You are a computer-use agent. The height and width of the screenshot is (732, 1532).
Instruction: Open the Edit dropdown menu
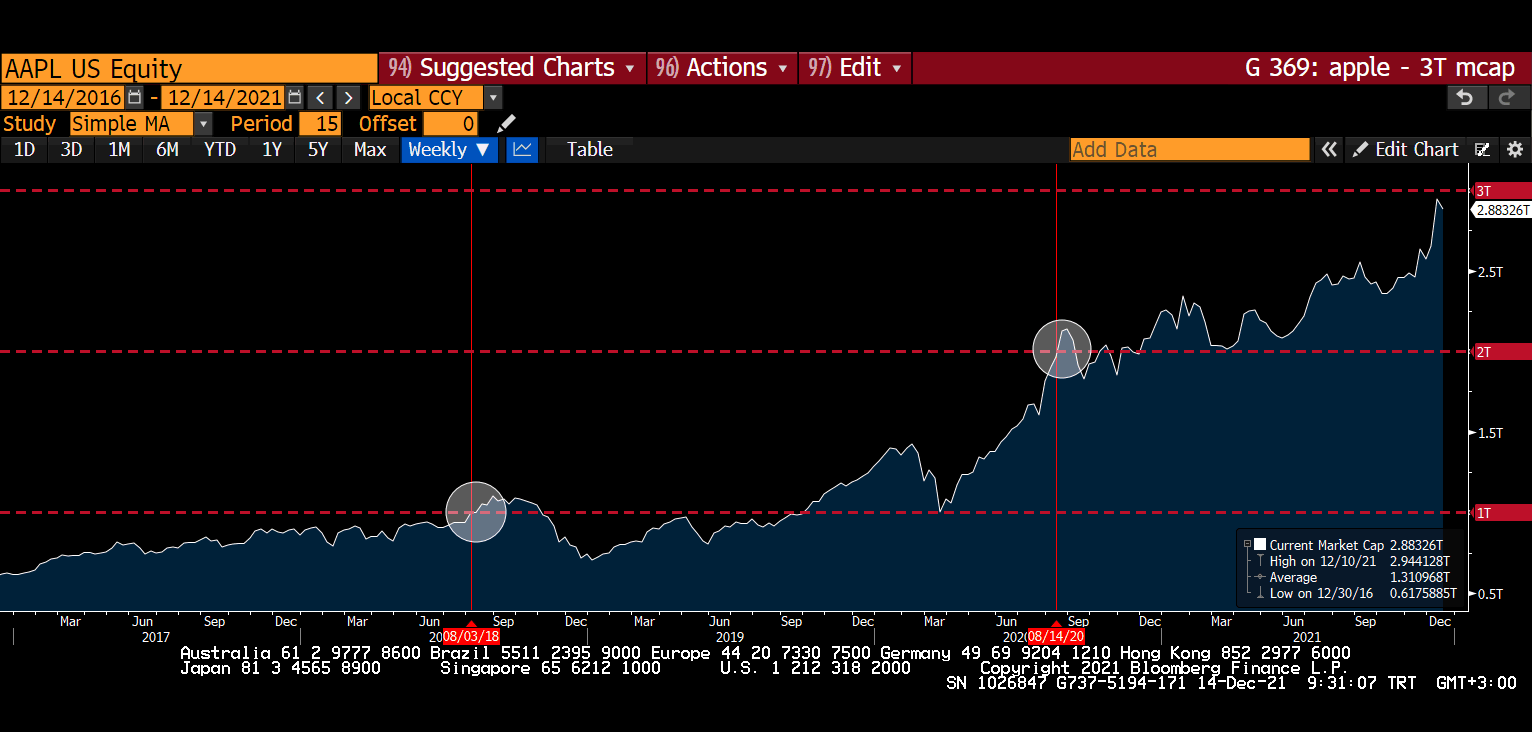[x=855, y=67]
